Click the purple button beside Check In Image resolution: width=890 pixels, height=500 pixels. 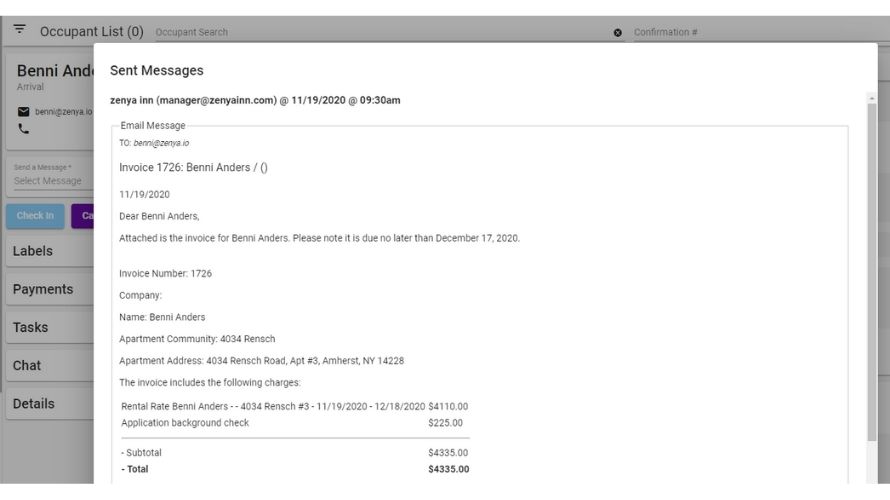click(83, 216)
